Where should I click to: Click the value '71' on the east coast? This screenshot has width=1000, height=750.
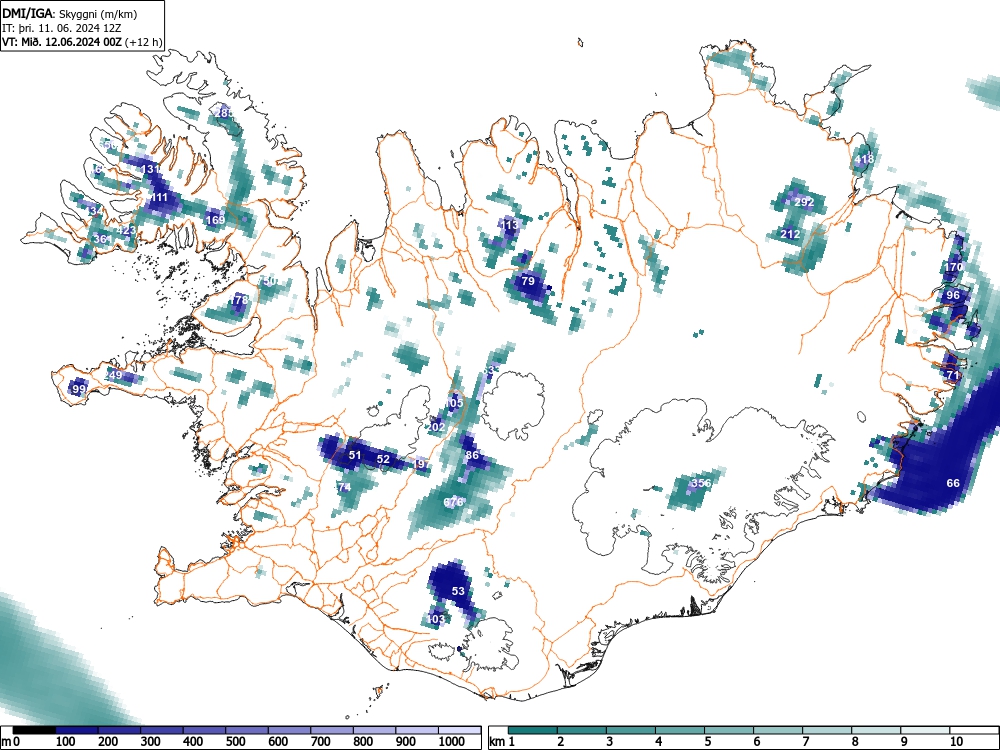(953, 376)
